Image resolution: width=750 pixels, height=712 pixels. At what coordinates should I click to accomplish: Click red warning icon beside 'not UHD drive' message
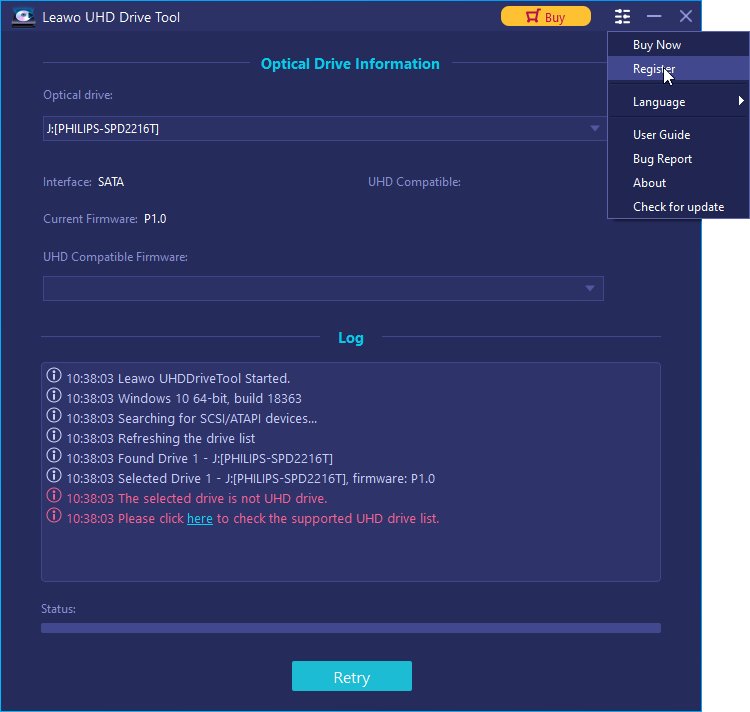coord(54,497)
